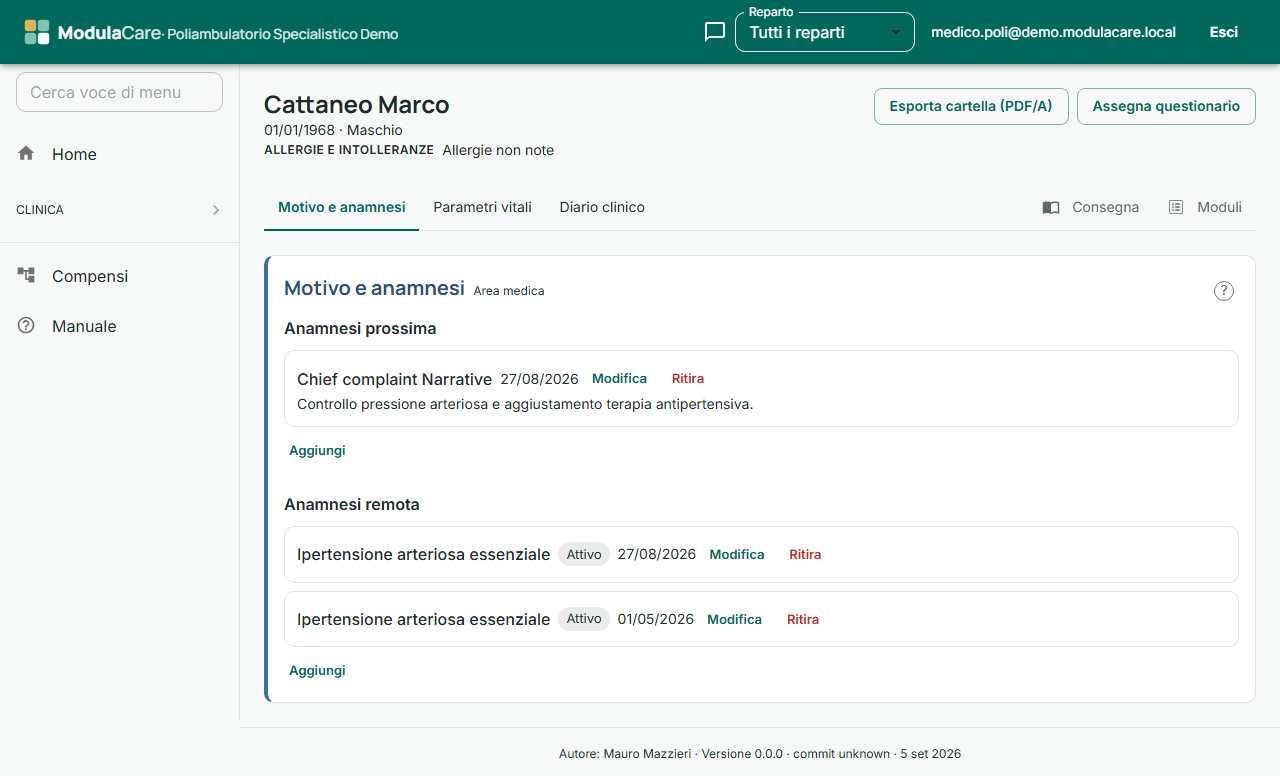
Task: Open the chat messages icon in header
Action: (714, 32)
